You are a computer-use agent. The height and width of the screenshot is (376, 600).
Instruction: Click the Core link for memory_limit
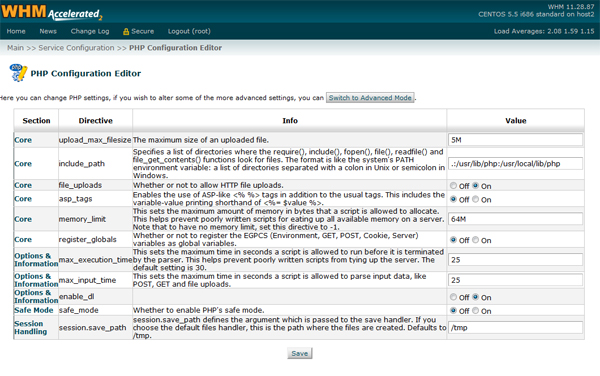click(23, 219)
